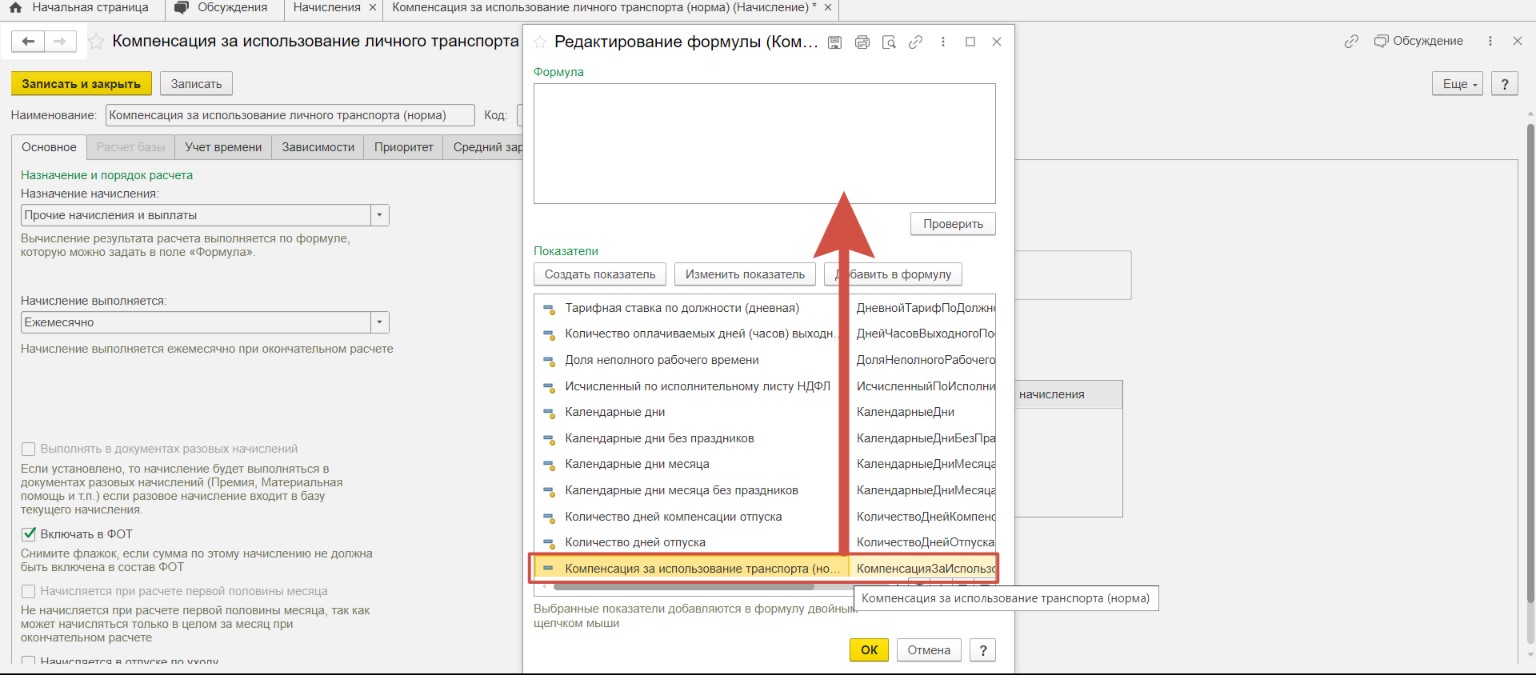Click the print icon in formula dialog
The height and width of the screenshot is (675, 1536).
coord(862,42)
